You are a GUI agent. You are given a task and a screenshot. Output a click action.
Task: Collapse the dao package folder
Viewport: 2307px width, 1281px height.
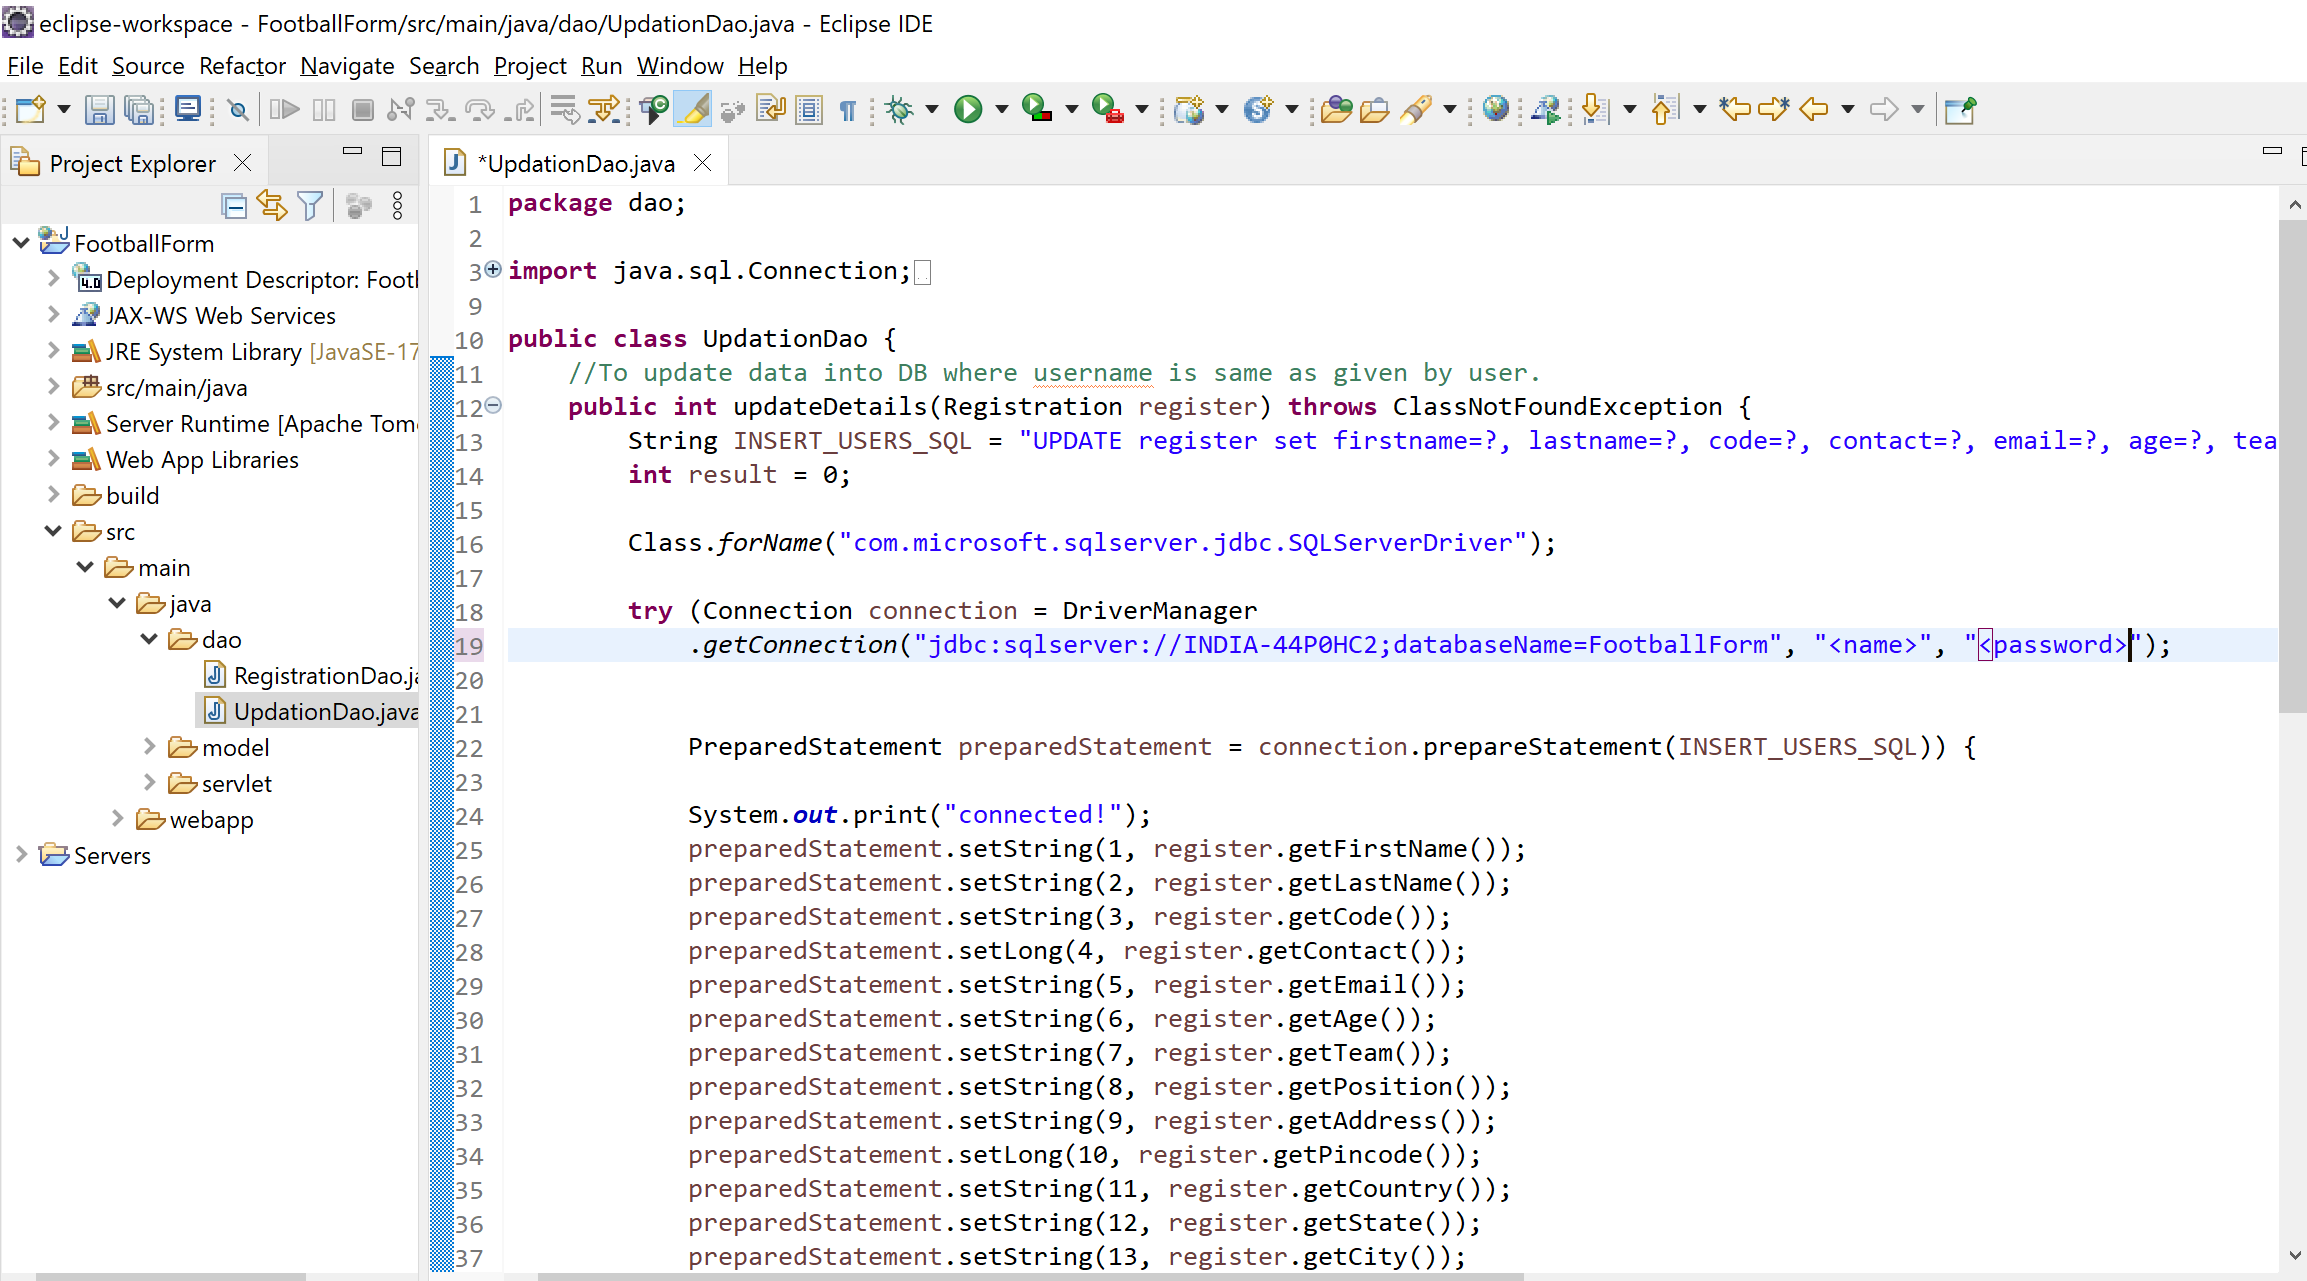pos(148,639)
